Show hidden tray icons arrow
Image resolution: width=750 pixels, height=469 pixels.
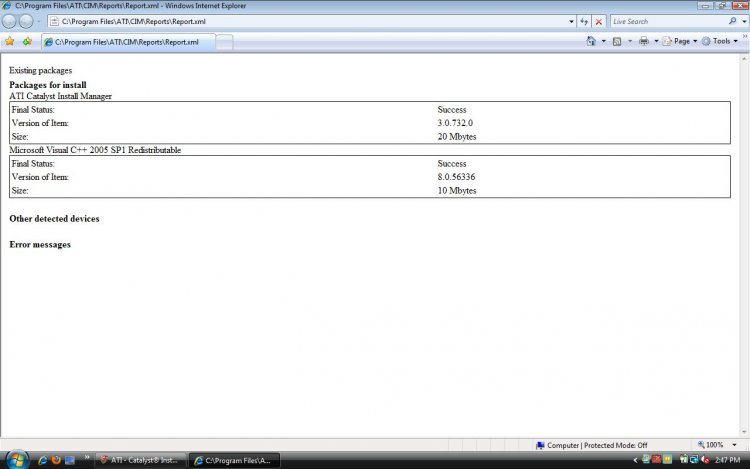coord(635,460)
